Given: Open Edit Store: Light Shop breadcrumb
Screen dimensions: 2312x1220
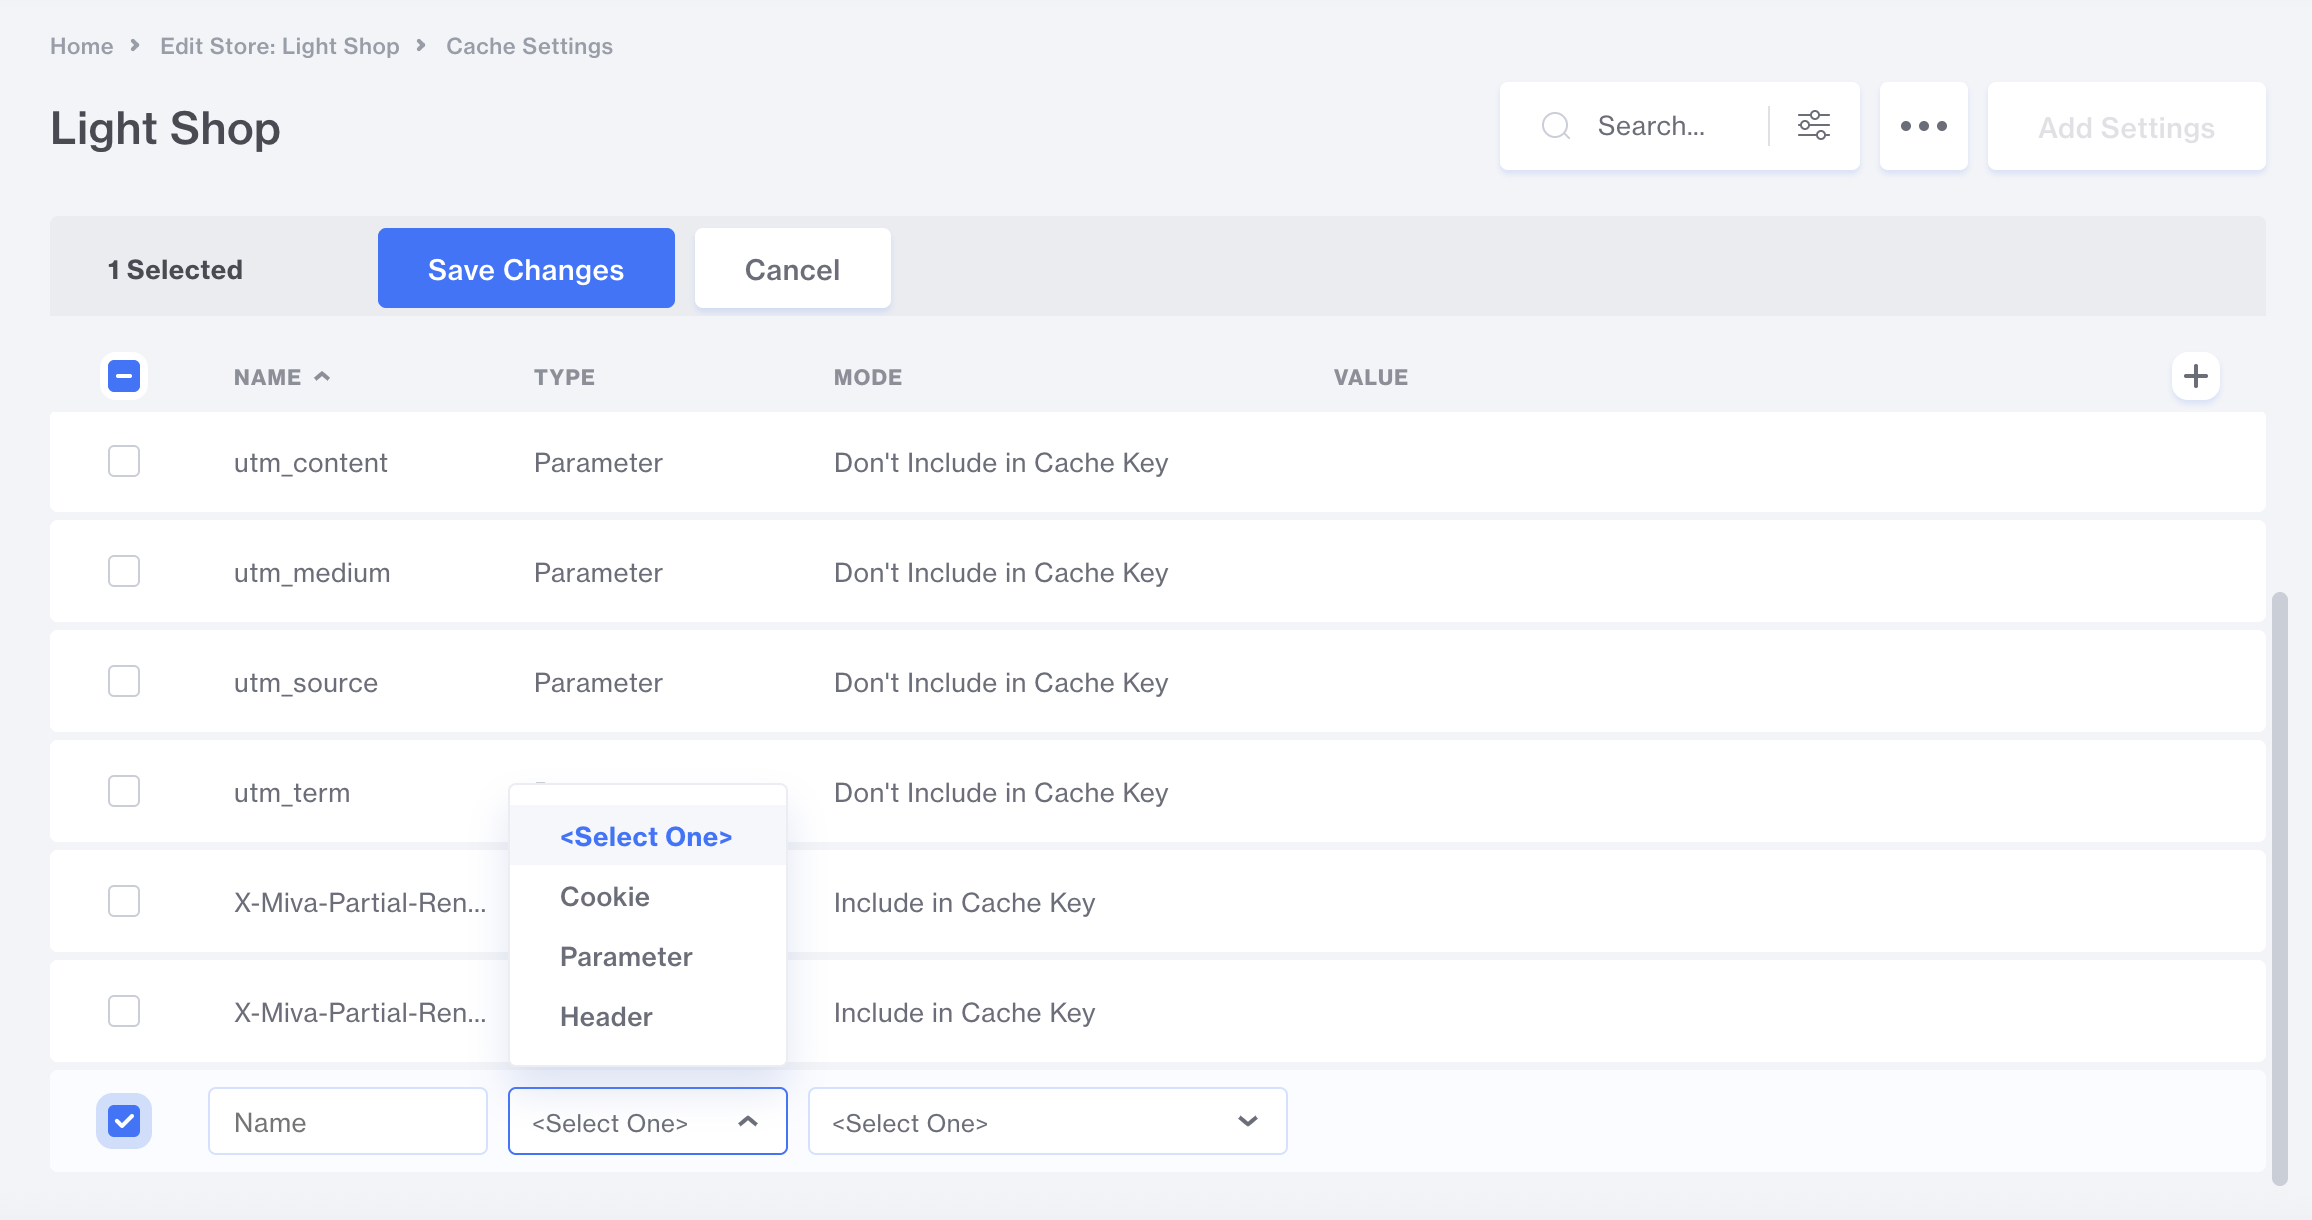Looking at the screenshot, I should tap(280, 46).
